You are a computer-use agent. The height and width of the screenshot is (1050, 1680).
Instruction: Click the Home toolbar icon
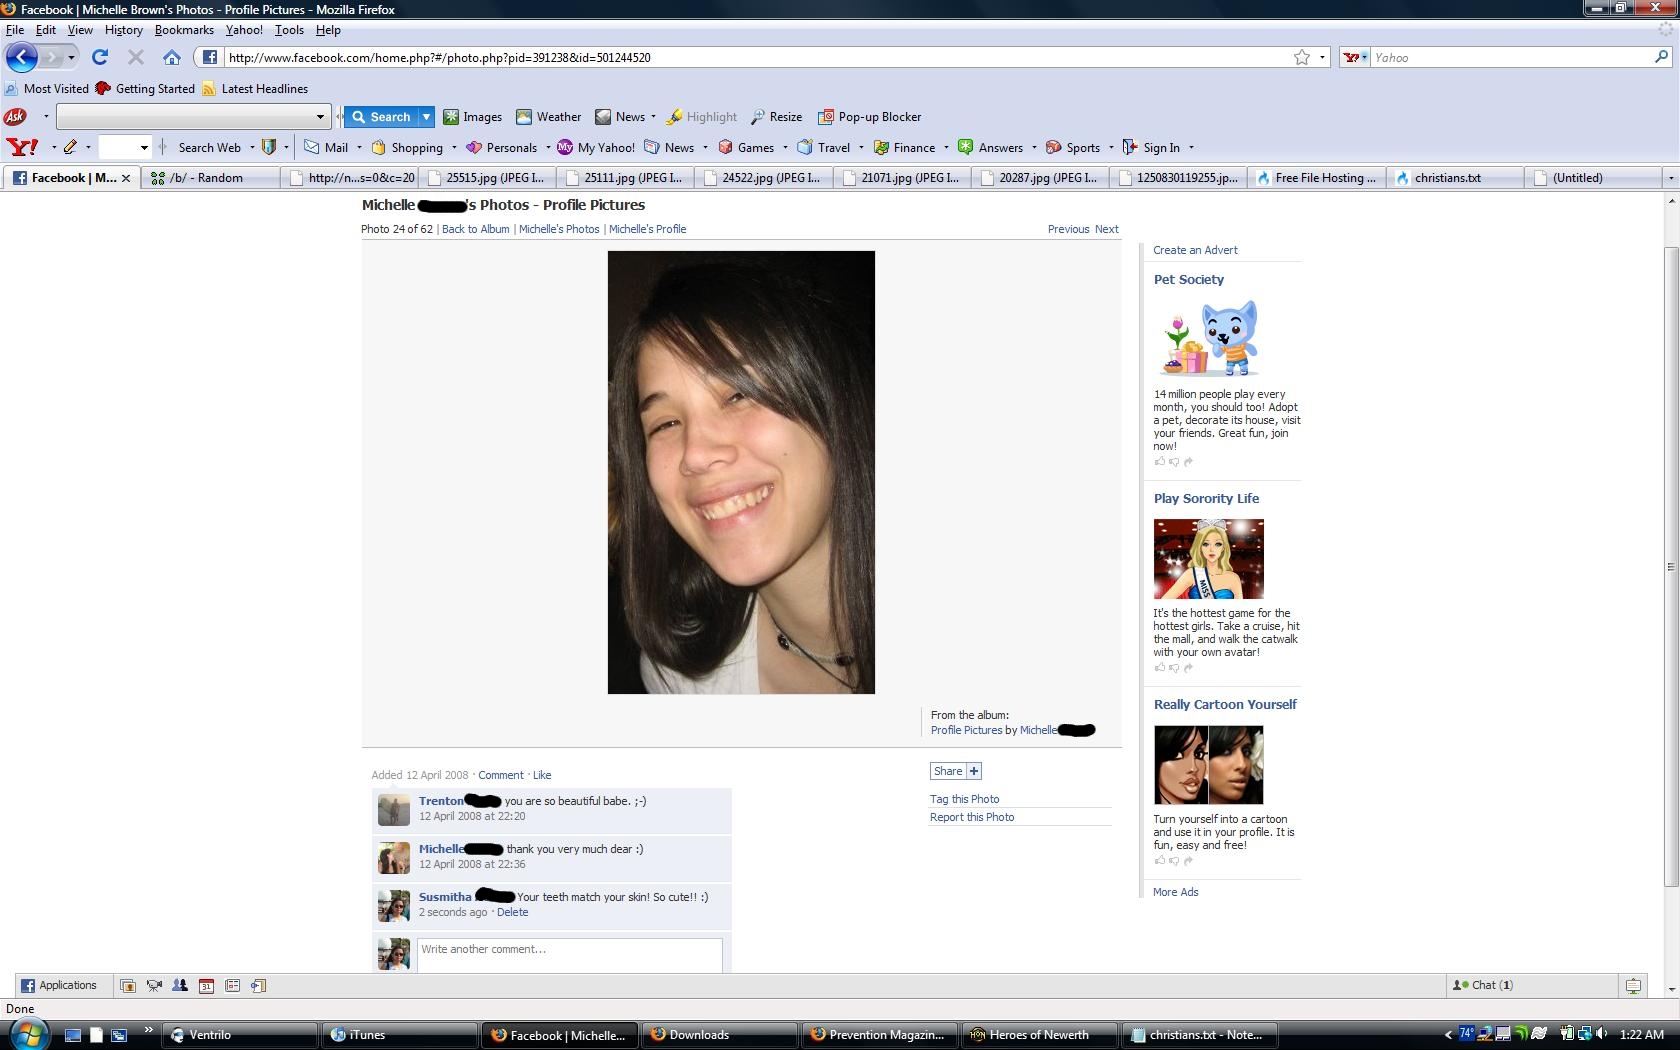coord(172,57)
